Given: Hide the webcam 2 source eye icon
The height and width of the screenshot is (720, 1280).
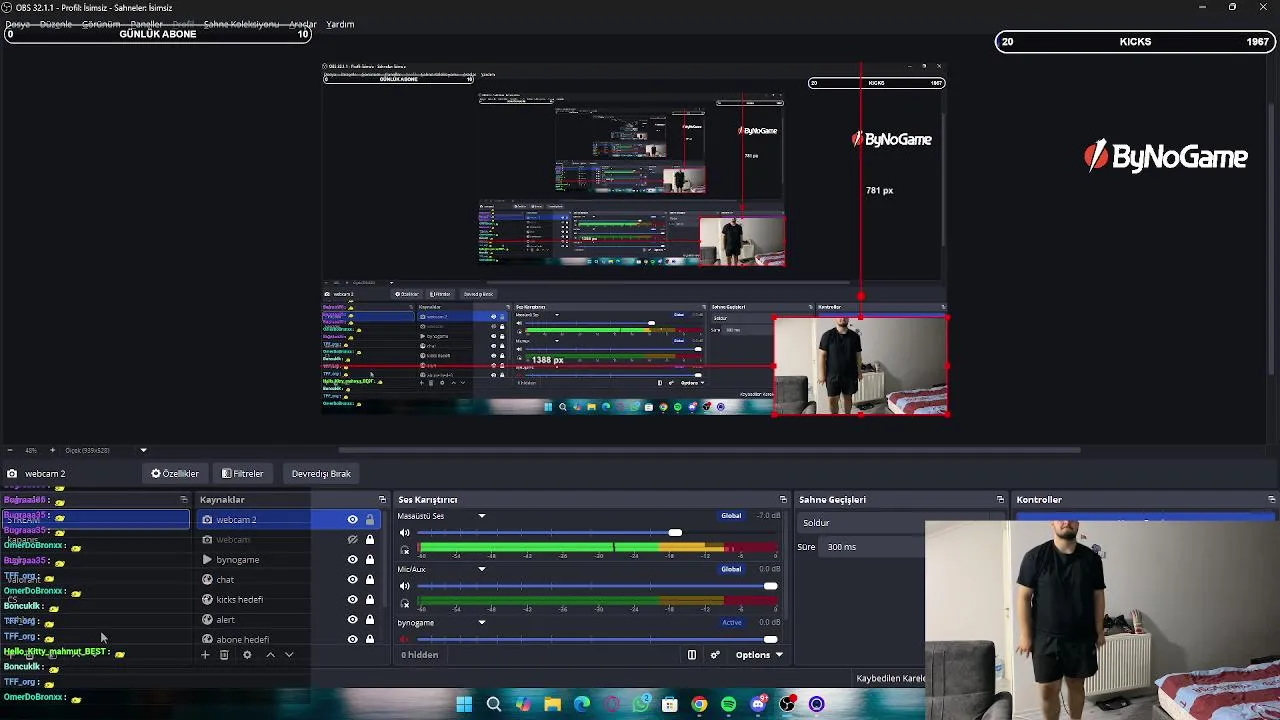Looking at the screenshot, I should [352, 520].
